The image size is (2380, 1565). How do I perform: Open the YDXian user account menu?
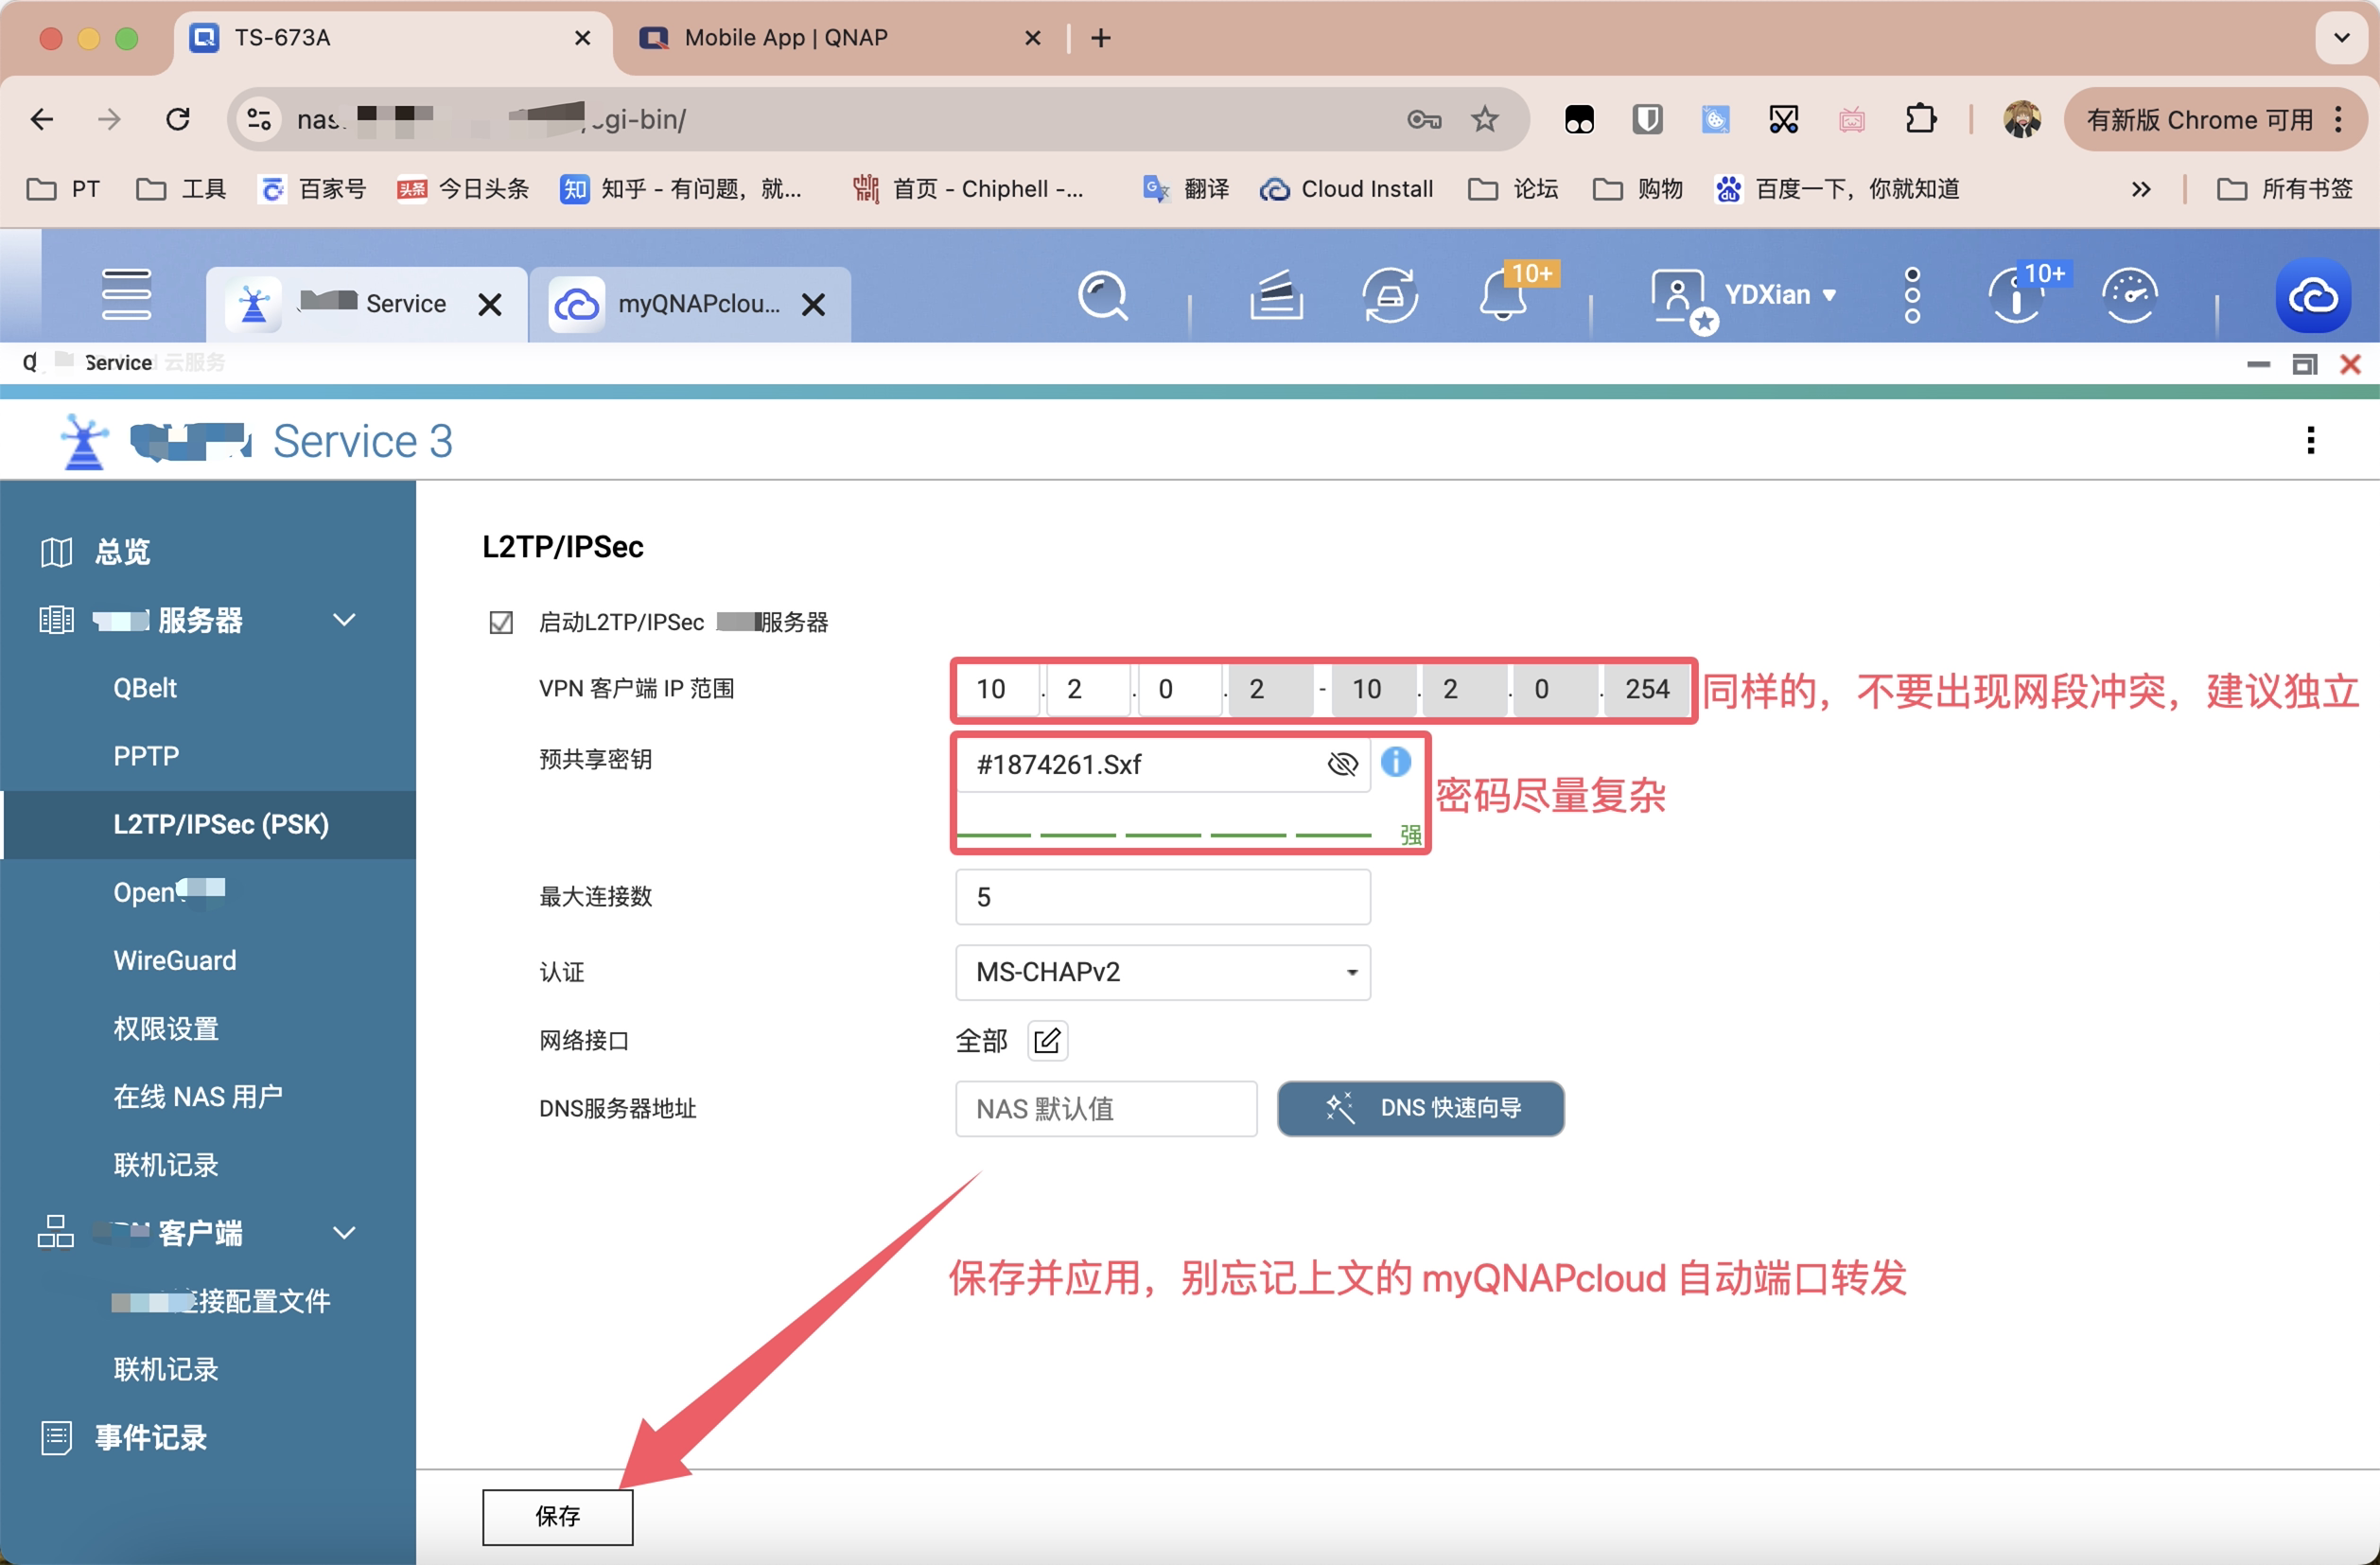pos(1744,295)
